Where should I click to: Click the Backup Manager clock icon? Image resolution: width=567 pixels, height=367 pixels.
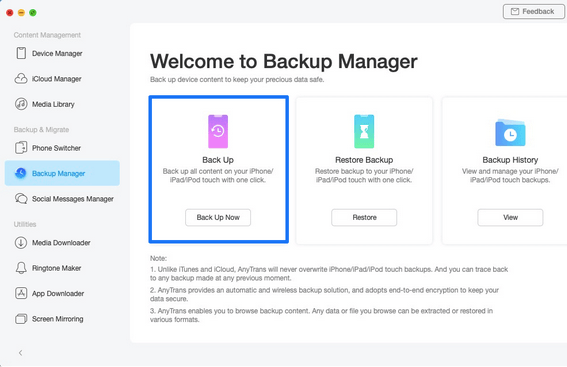point(21,173)
